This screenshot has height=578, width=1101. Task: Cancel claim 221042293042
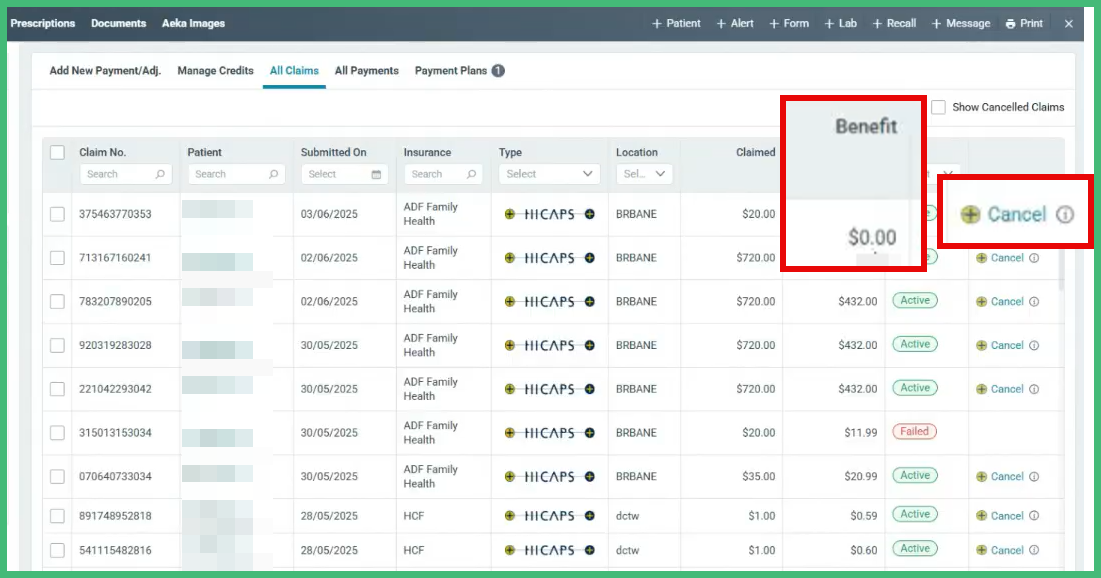point(1000,388)
